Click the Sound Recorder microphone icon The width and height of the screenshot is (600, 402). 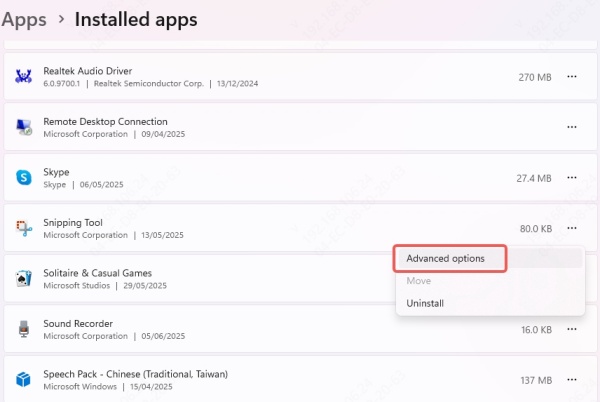click(x=24, y=329)
